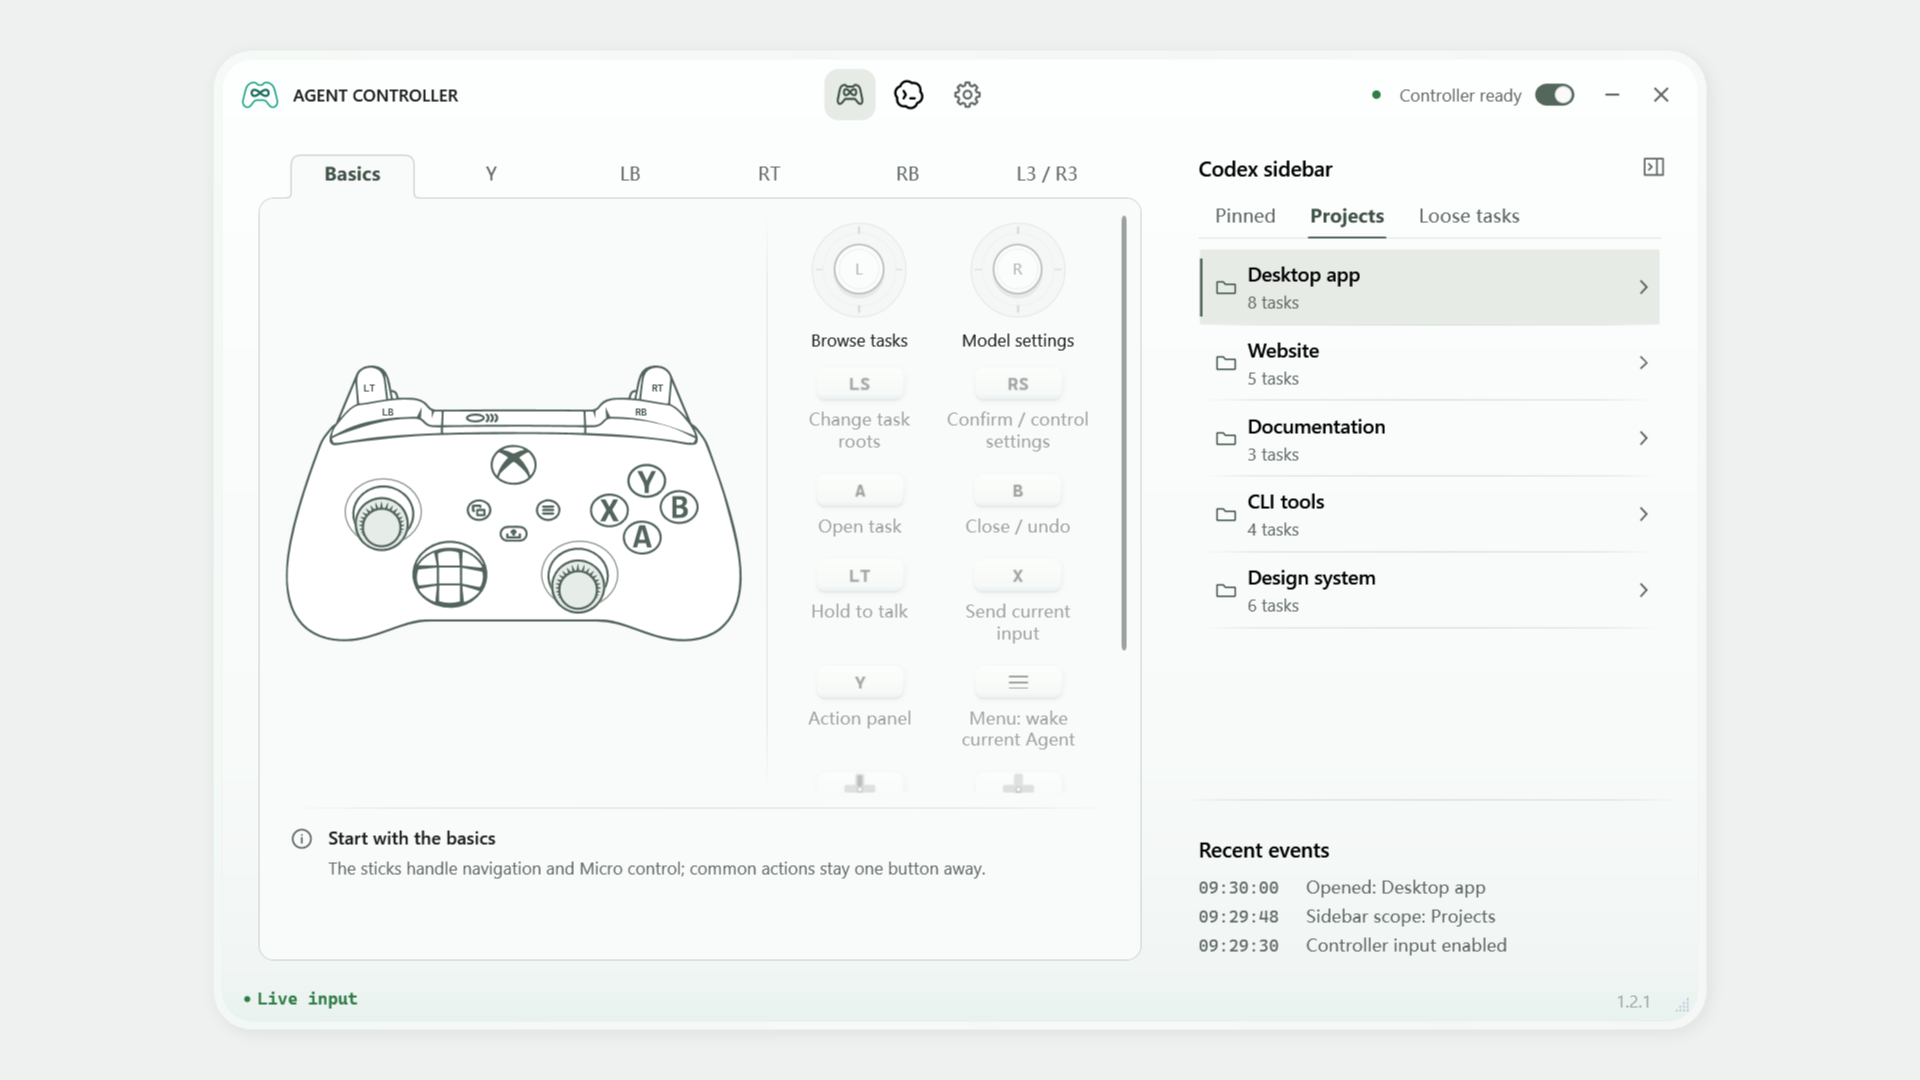Click the right thumbstick on the controller diagram

[x=578, y=580]
